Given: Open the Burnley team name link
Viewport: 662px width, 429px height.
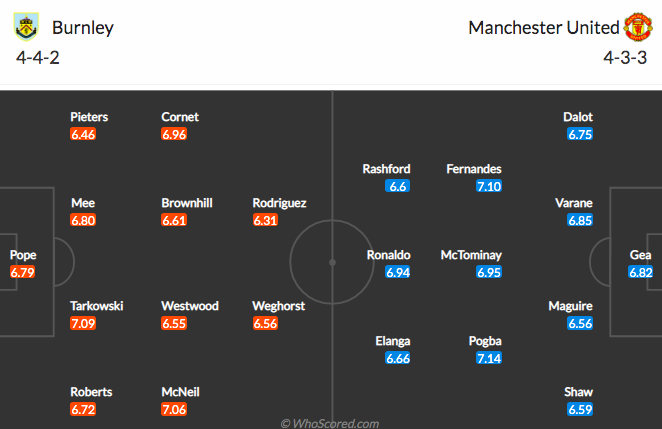Looking at the screenshot, I should (x=83, y=28).
